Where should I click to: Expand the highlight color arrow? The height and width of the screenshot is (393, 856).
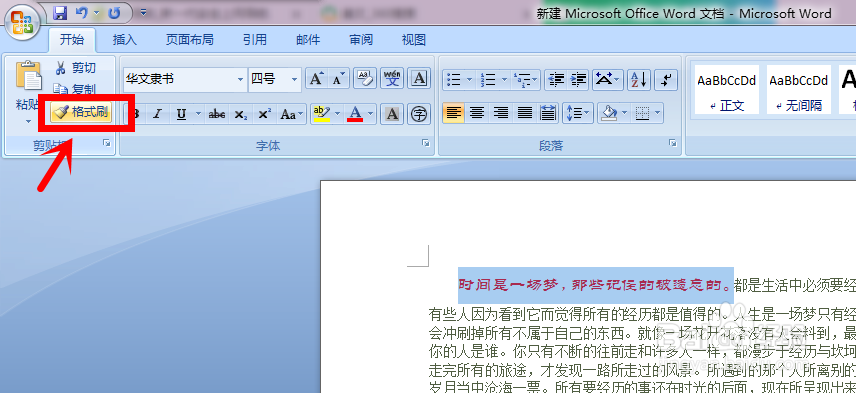pyautogui.click(x=338, y=114)
